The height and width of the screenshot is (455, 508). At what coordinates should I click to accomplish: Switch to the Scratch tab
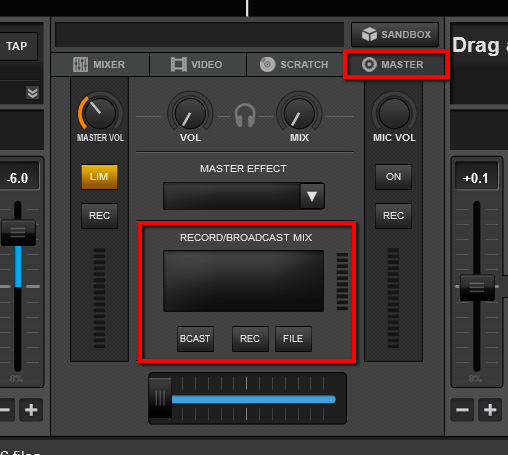coord(295,64)
